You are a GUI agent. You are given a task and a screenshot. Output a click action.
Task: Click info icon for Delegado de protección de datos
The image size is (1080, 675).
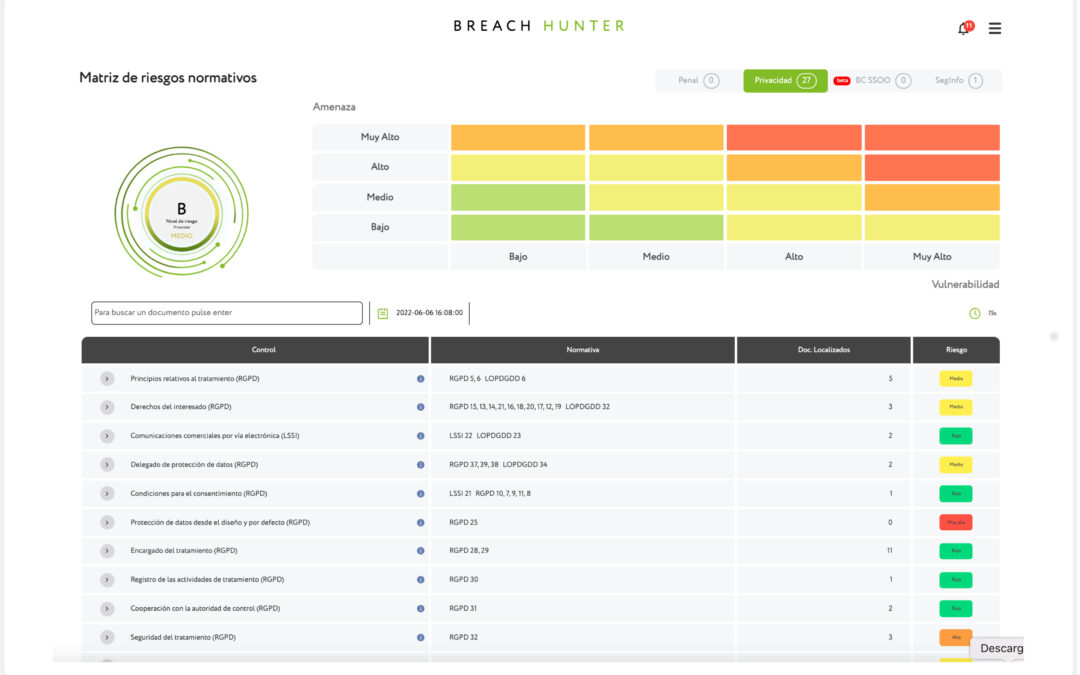[420, 465]
